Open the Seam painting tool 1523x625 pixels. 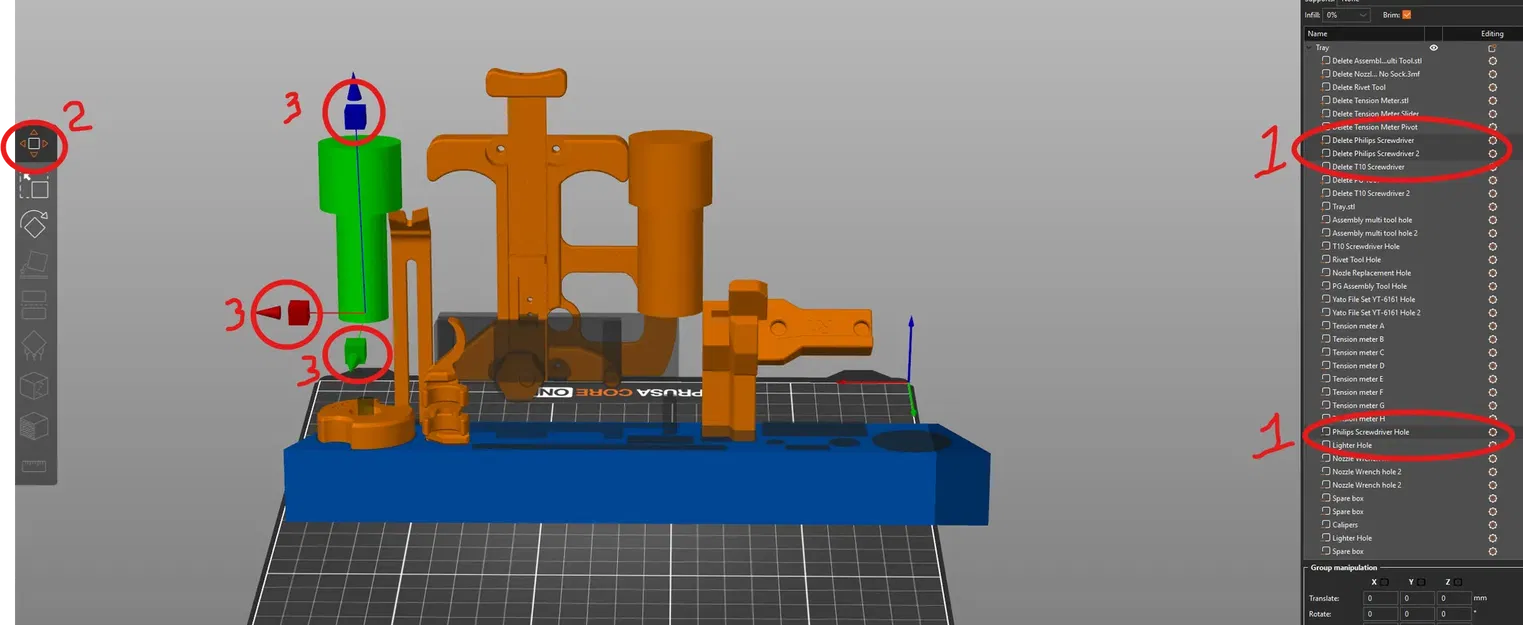(34, 385)
